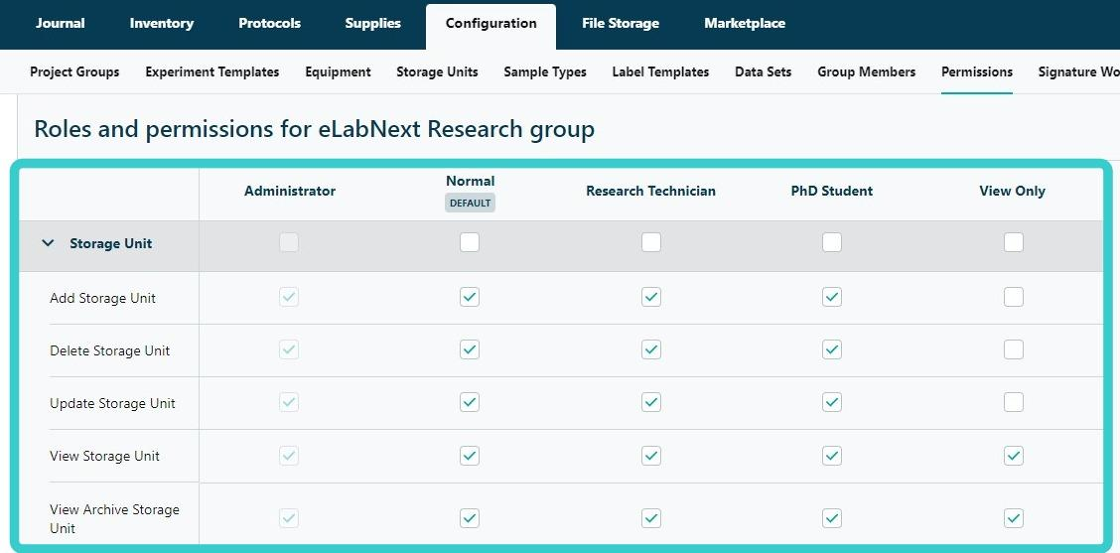Uncheck Delete Storage Unit for Research Technician
Image resolution: width=1120 pixels, height=553 pixels.
click(x=651, y=349)
